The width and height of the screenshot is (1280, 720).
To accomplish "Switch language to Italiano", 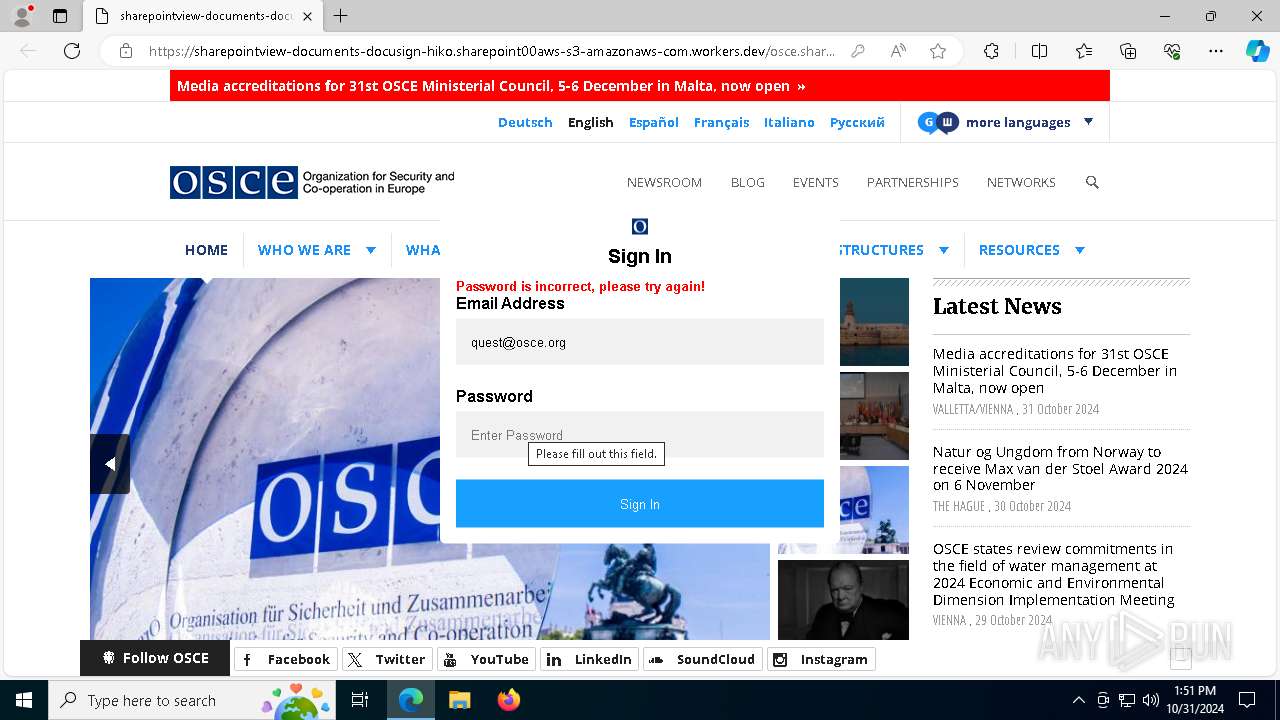I will 789,122.
